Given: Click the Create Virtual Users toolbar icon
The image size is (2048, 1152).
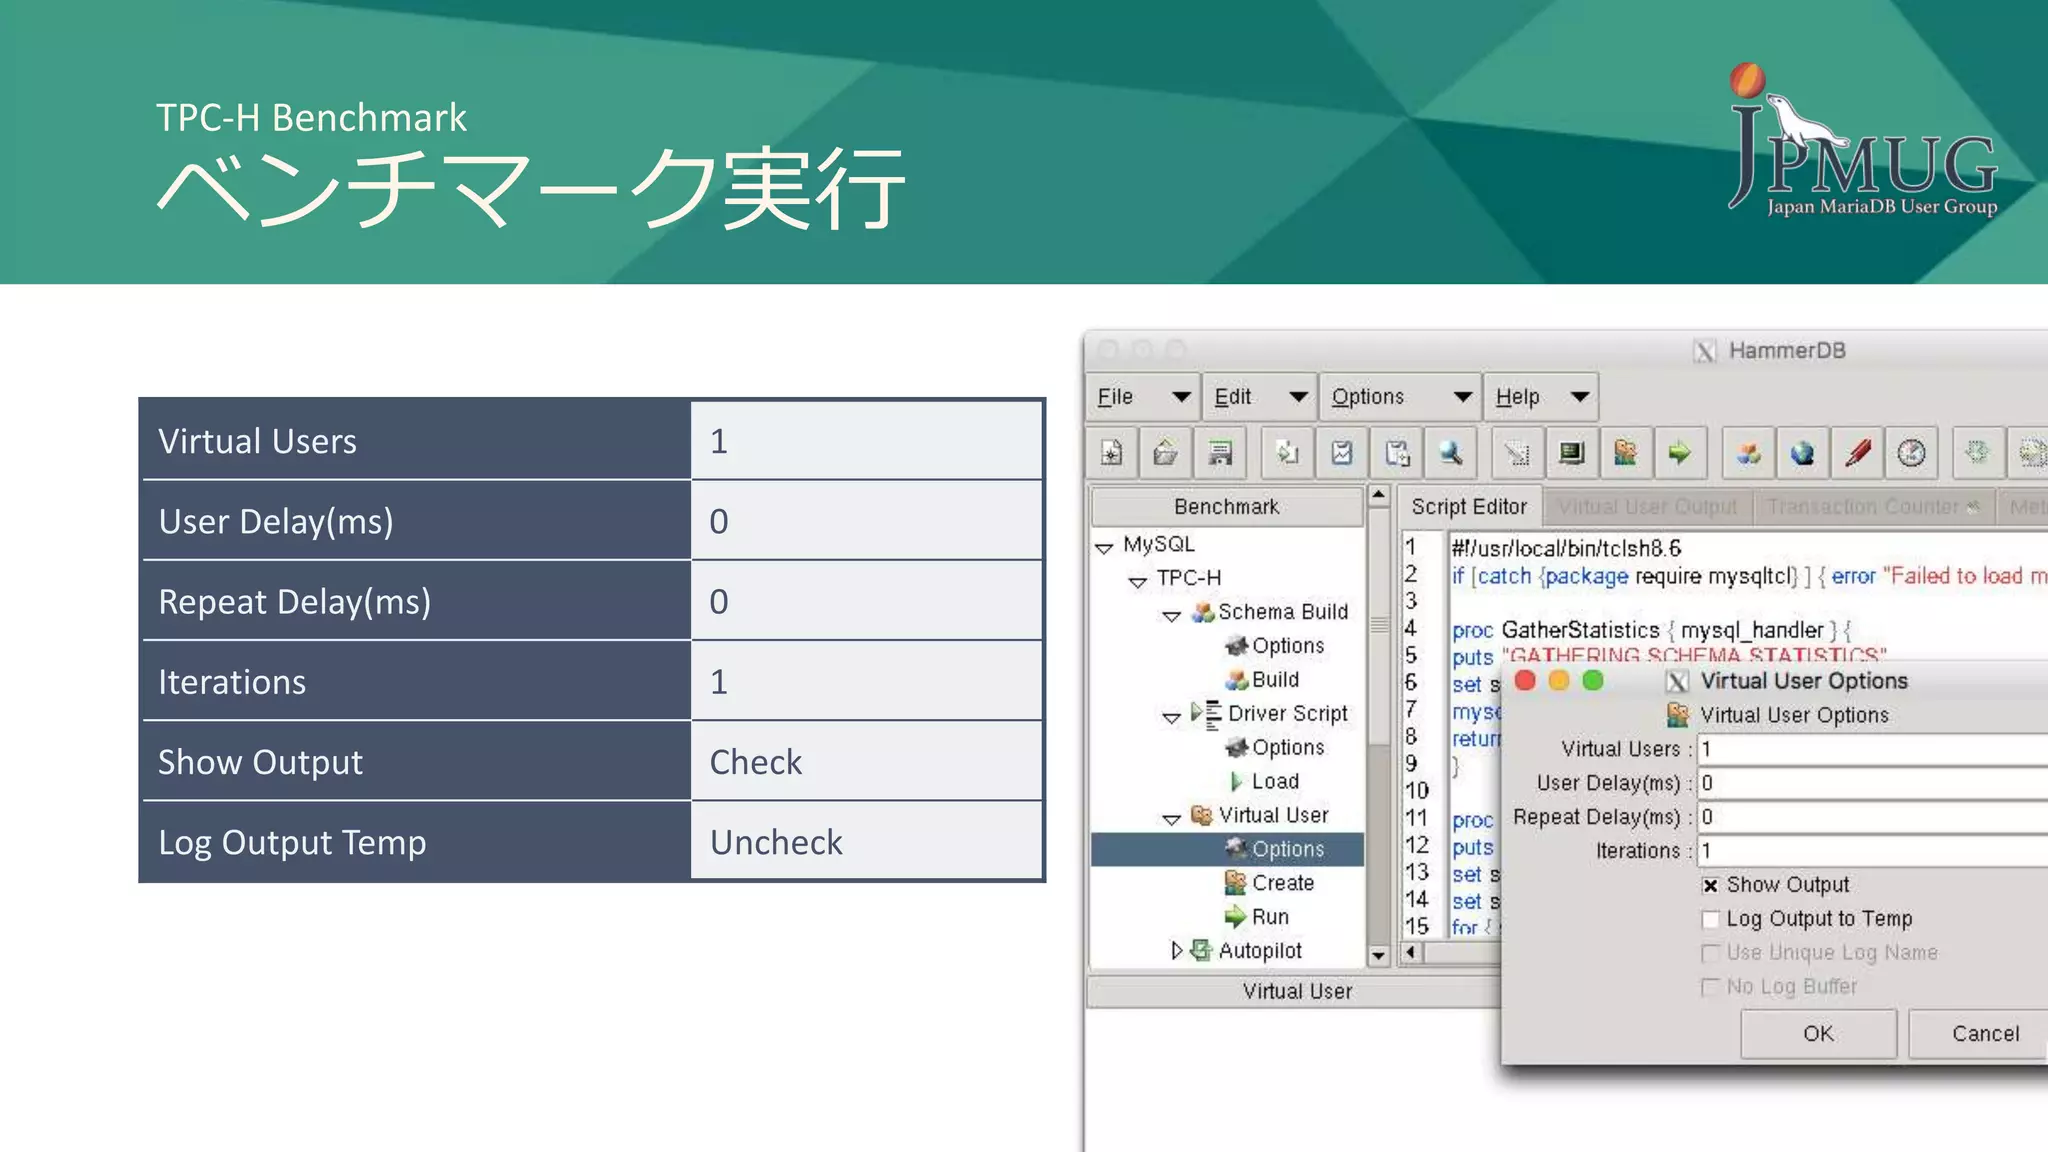Looking at the screenshot, I should coord(1626,453).
